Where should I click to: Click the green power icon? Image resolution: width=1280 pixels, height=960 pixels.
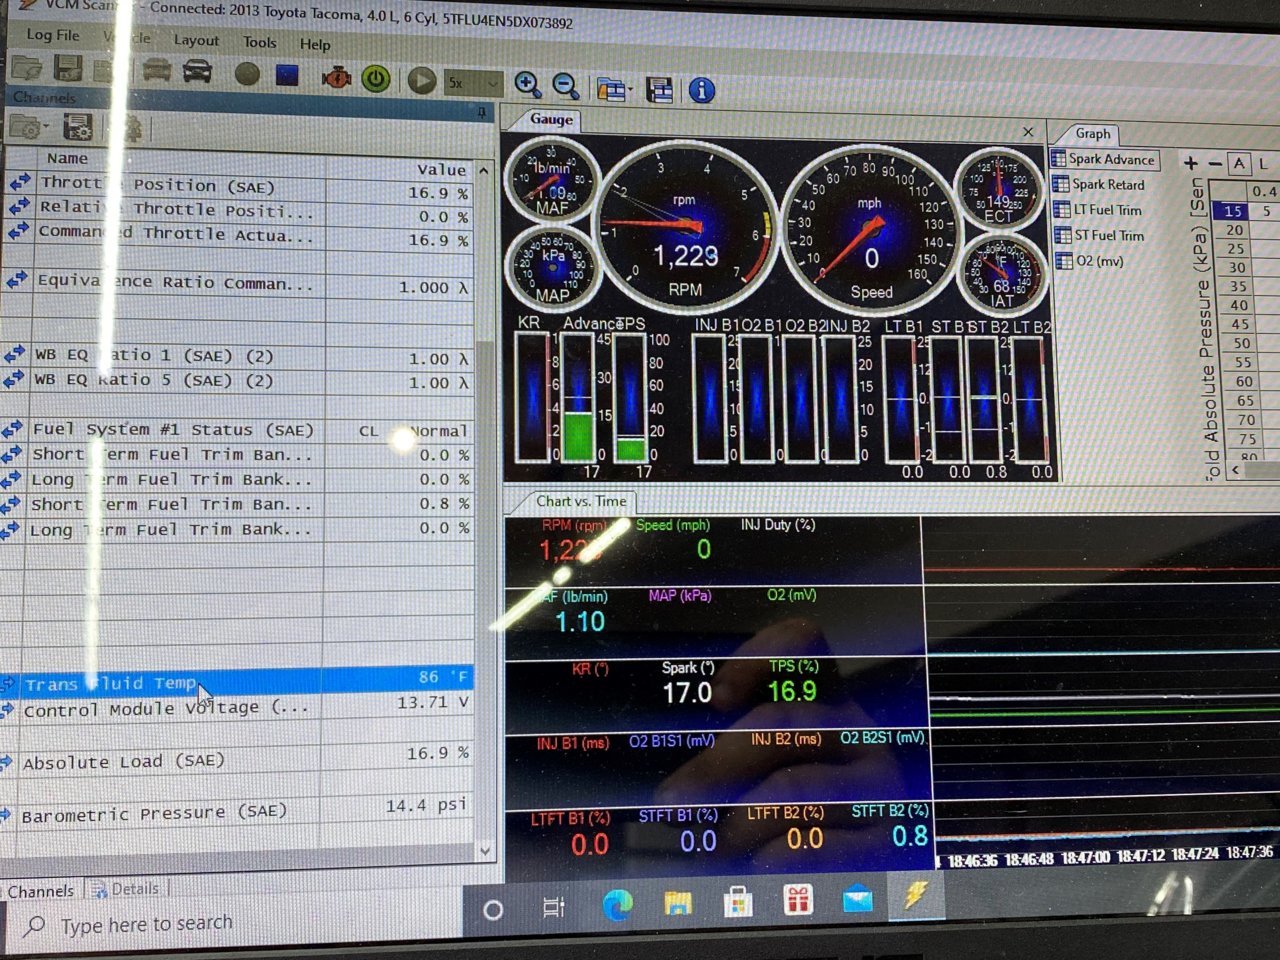376,78
